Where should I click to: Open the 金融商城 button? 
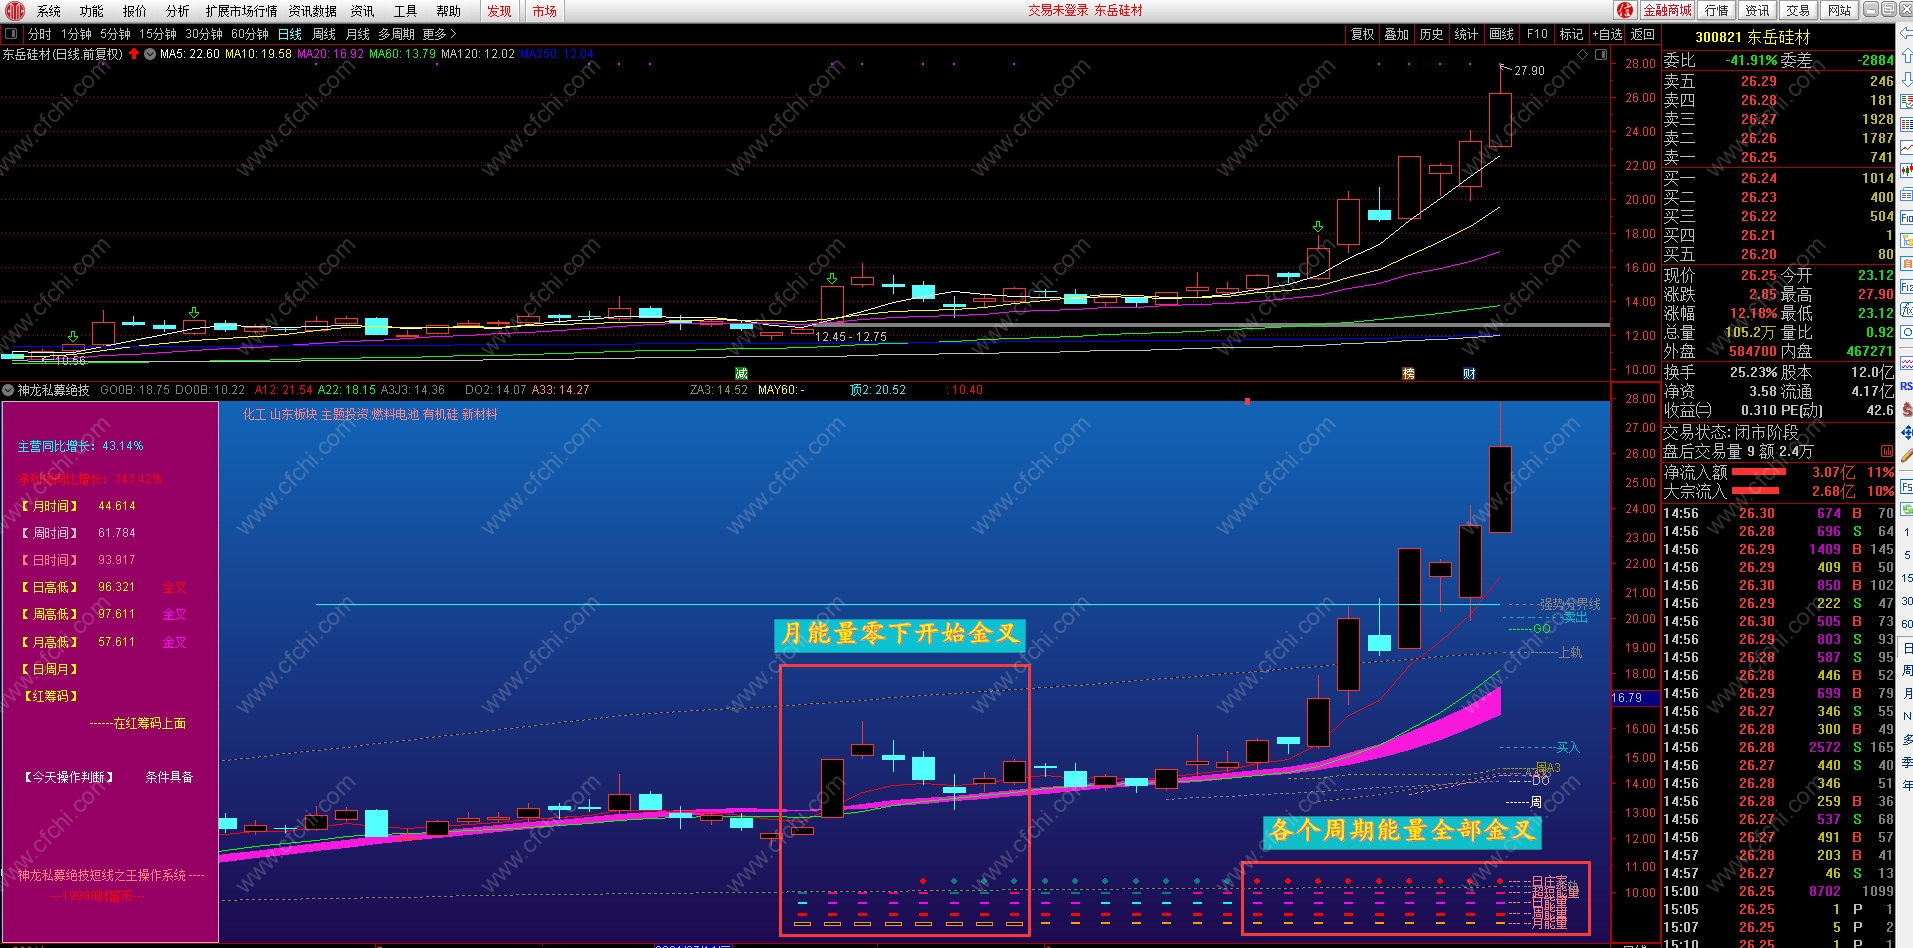coord(1668,10)
